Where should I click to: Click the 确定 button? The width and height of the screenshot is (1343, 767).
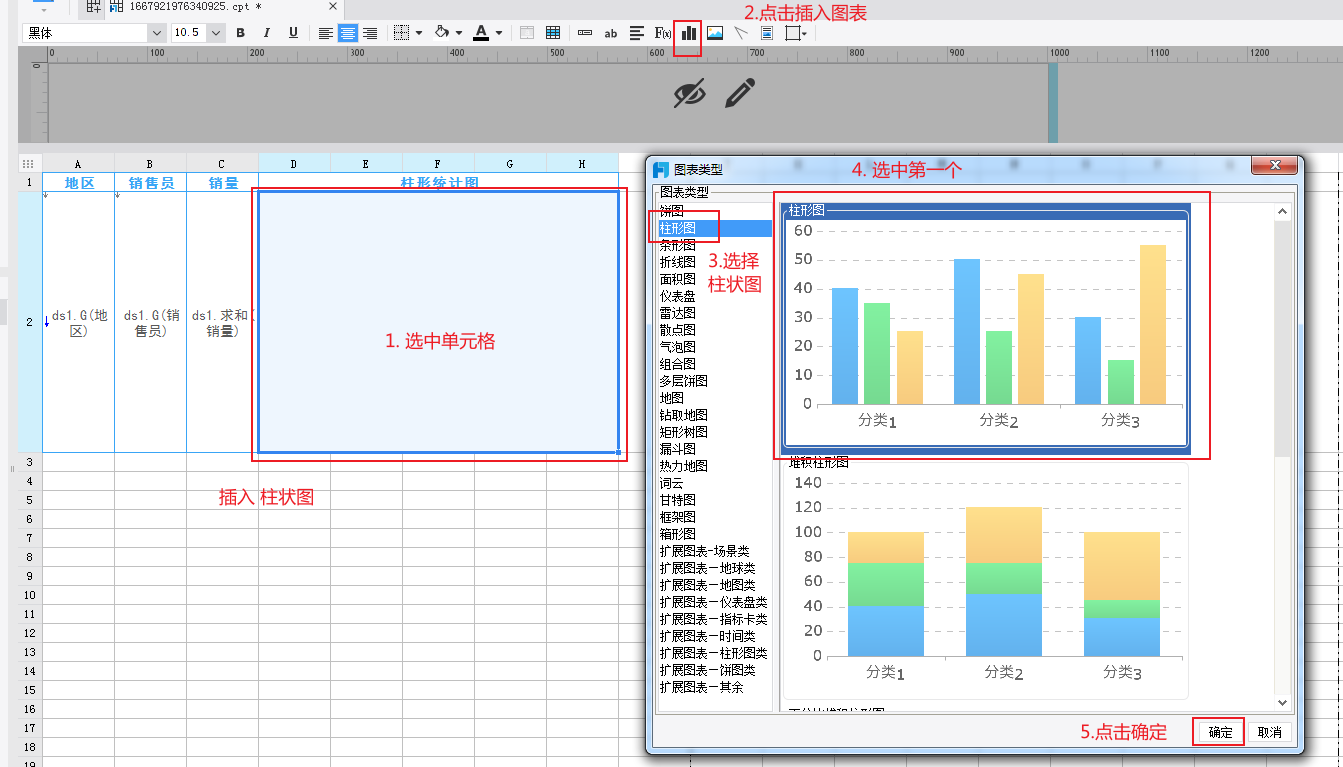pyautogui.click(x=1220, y=732)
